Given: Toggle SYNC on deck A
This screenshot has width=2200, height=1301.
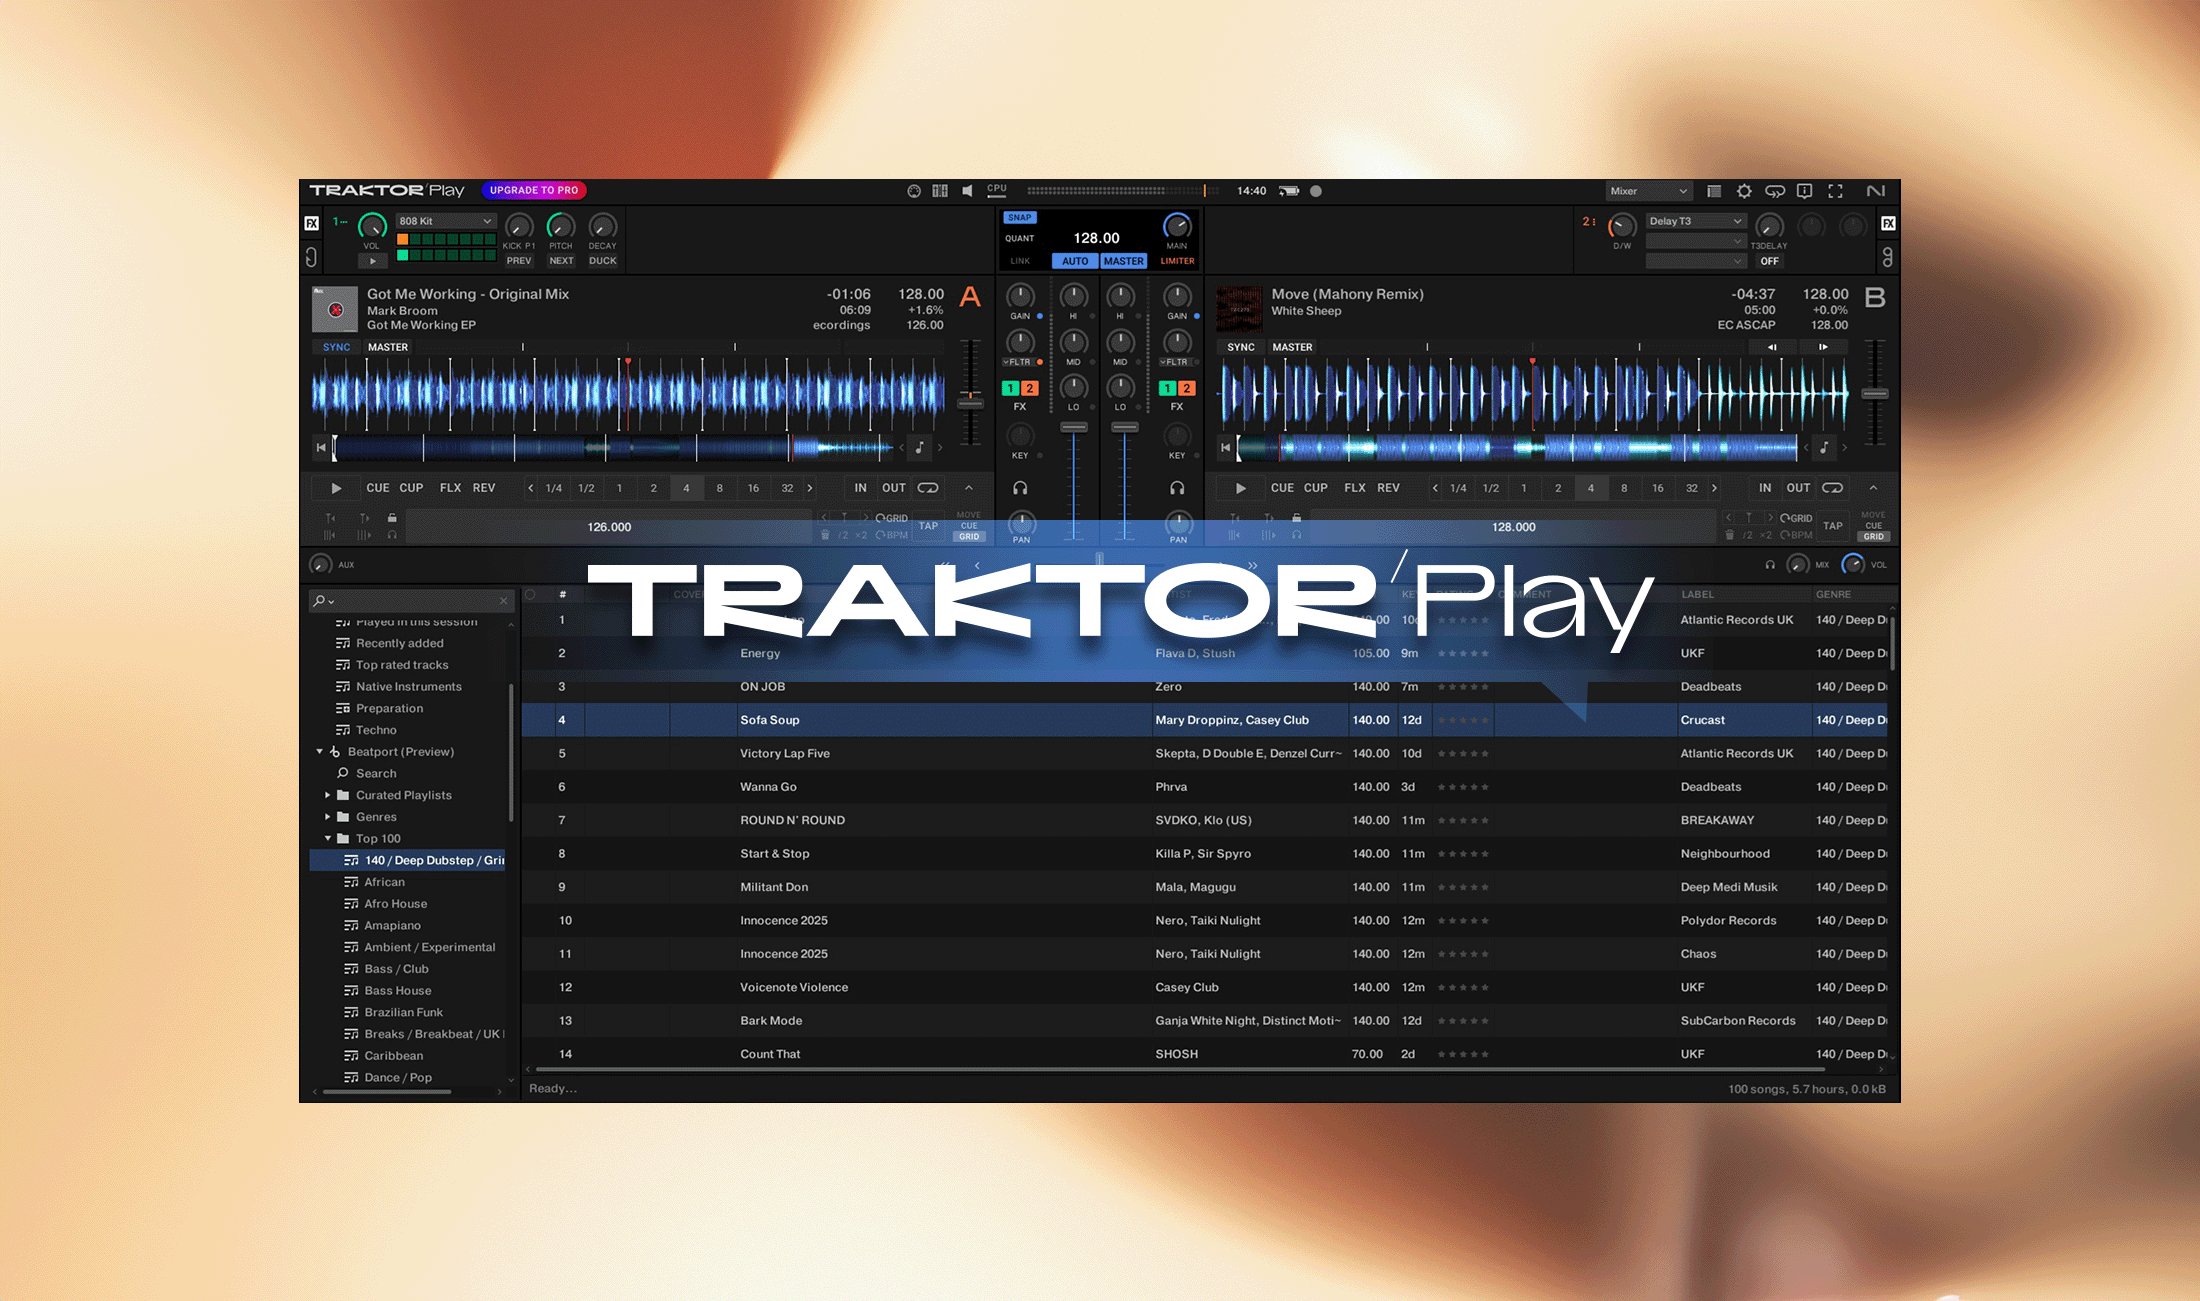Looking at the screenshot, I should point(336,346).
